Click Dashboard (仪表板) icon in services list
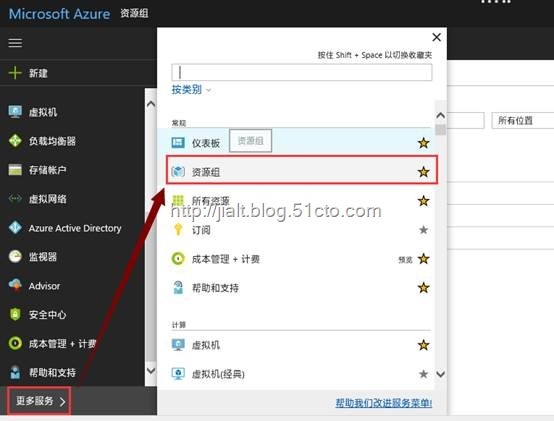This screenshot has width=554, height=421. tap(178, 143)
